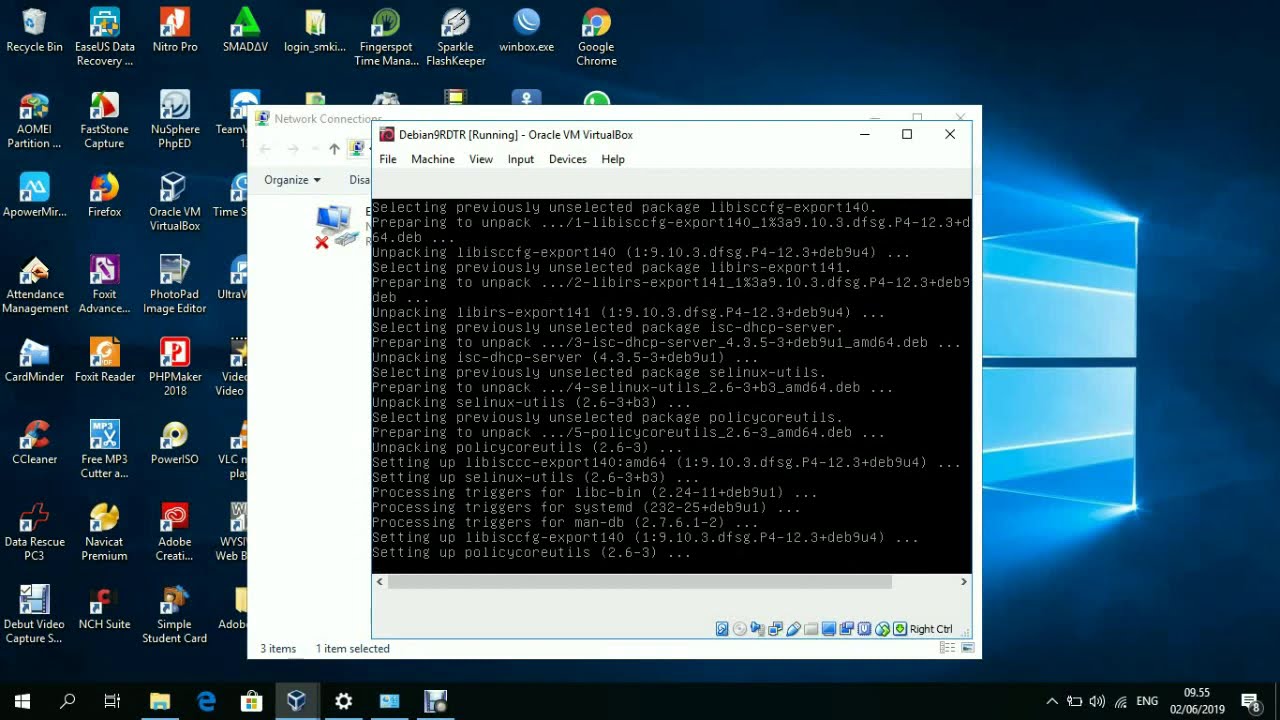Screen dimensions: 1280x720
Task: Open PHPMaker 2018 desktop icon
Action: [175, 367]
